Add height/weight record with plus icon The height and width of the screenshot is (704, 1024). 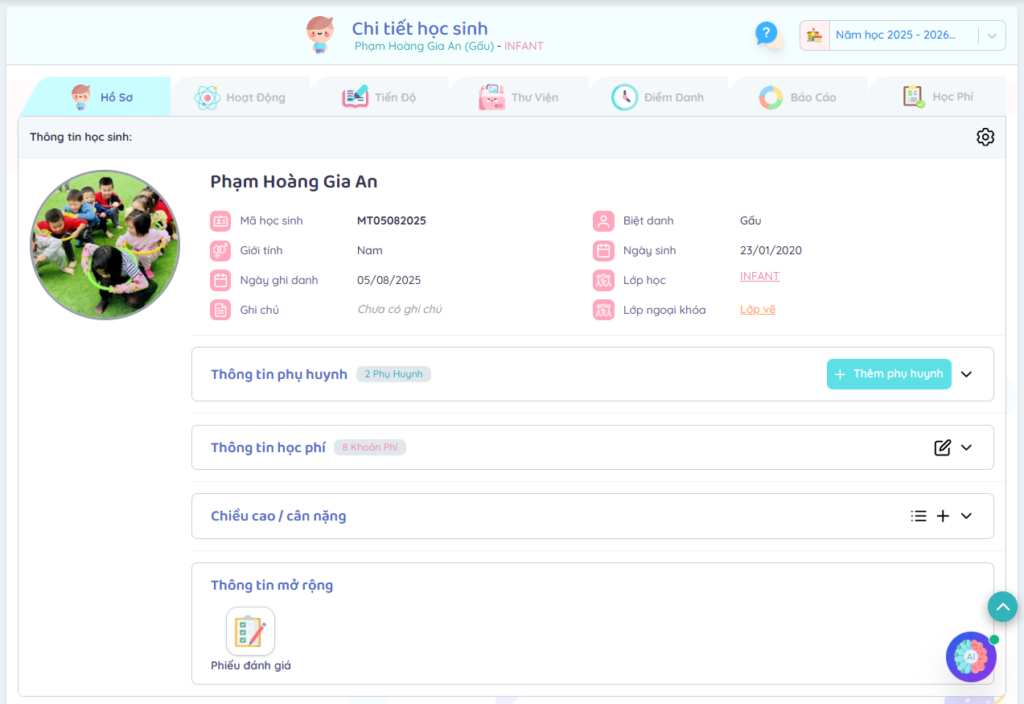[x=943, y=516]
